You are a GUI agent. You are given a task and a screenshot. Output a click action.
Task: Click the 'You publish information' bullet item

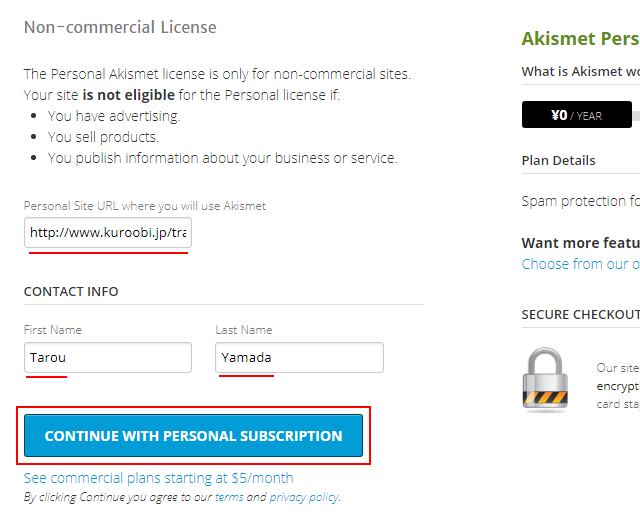click(x=222, y=158)
